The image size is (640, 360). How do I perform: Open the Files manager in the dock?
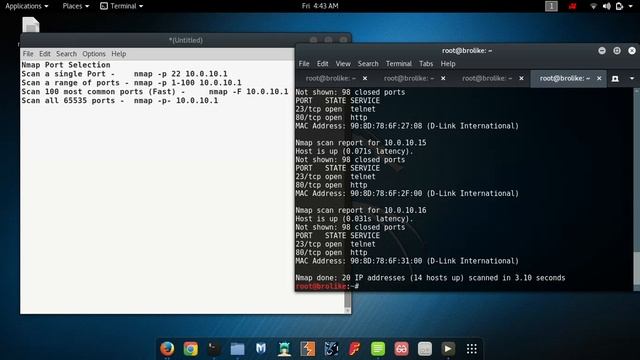(237, 349)
